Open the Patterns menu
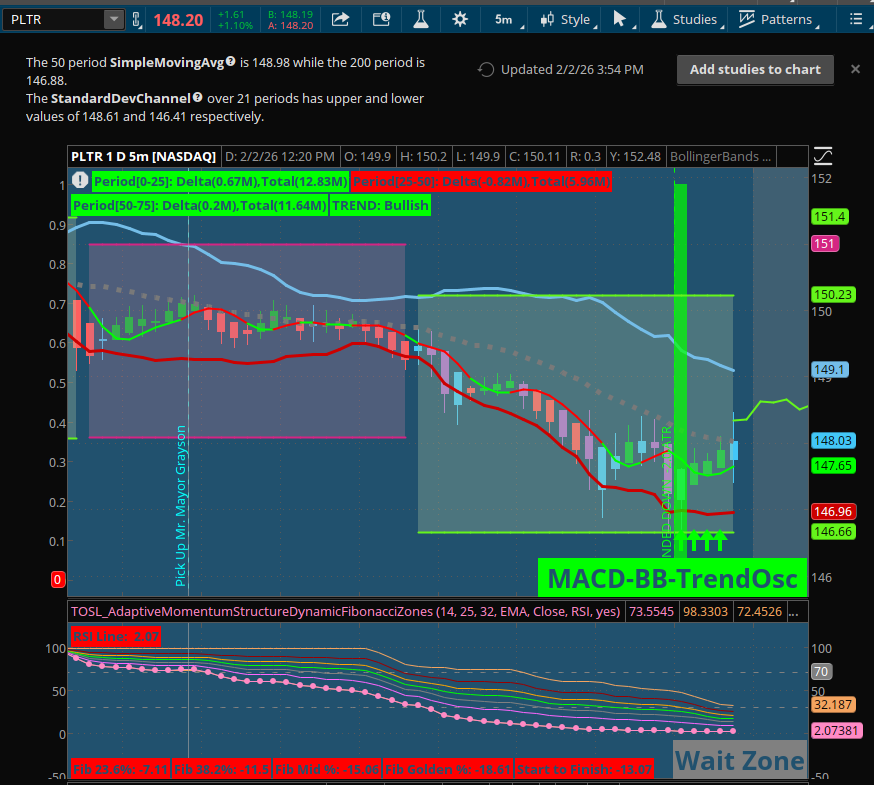The image size is (874, 785). [776, 19]
